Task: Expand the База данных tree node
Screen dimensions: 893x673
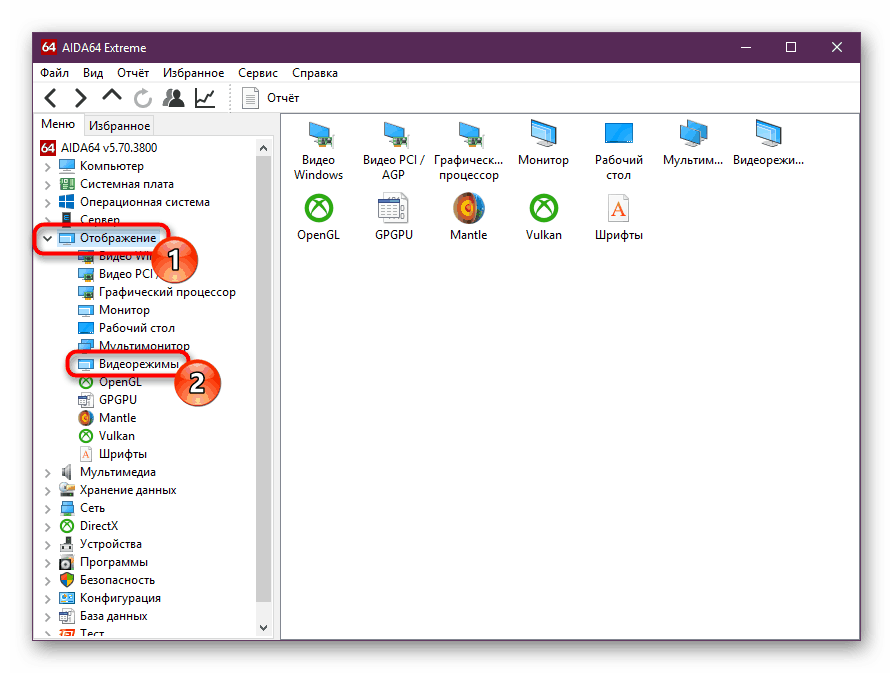Action: (x=48, y=617)
